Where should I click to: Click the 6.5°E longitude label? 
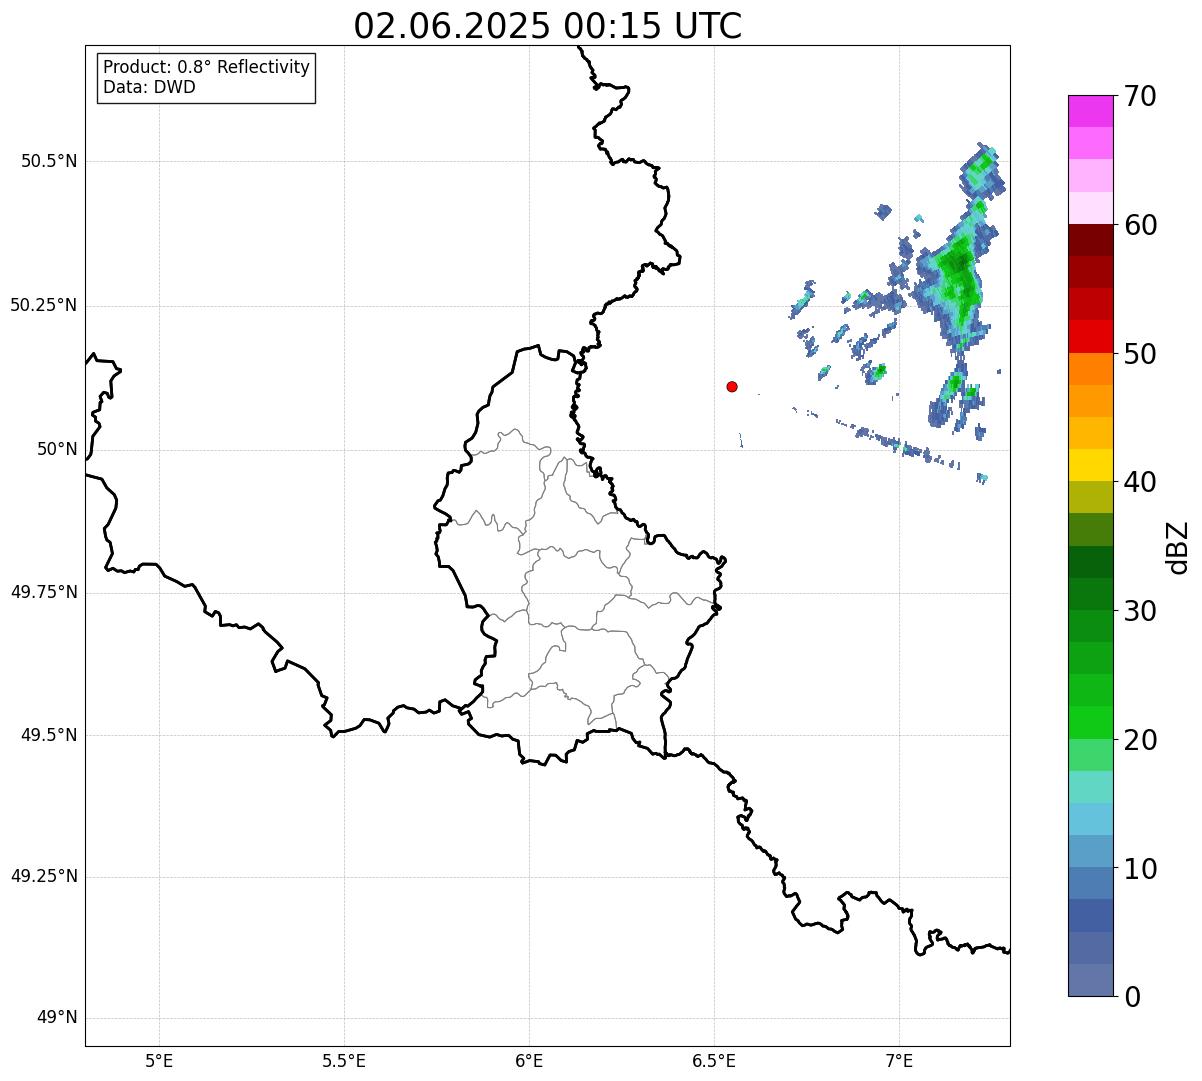point(714,1061)
